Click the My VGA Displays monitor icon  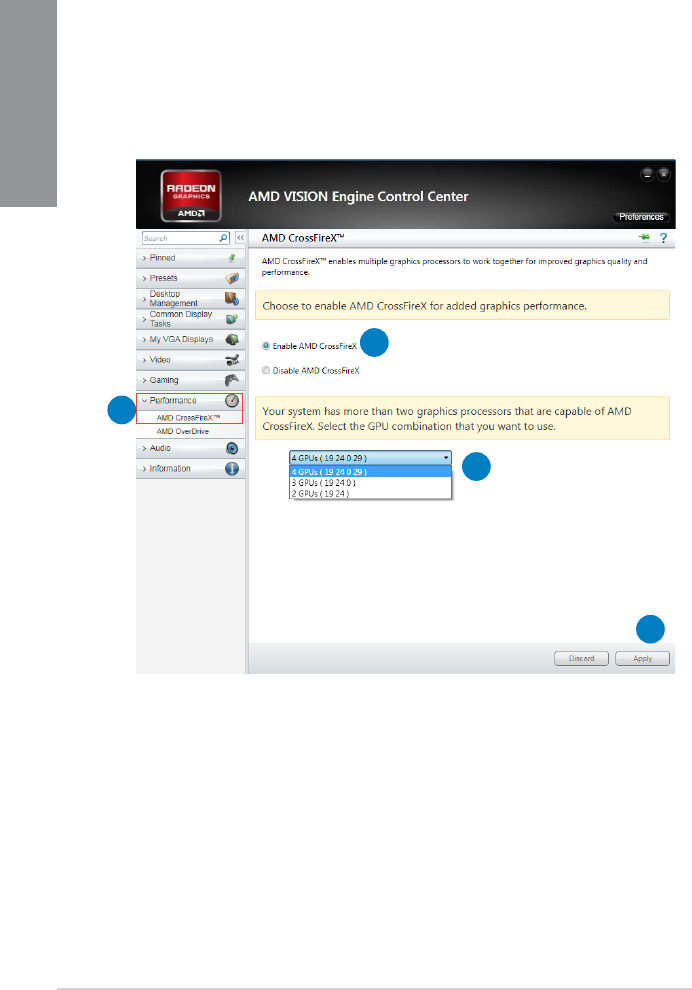coord(232,339)
